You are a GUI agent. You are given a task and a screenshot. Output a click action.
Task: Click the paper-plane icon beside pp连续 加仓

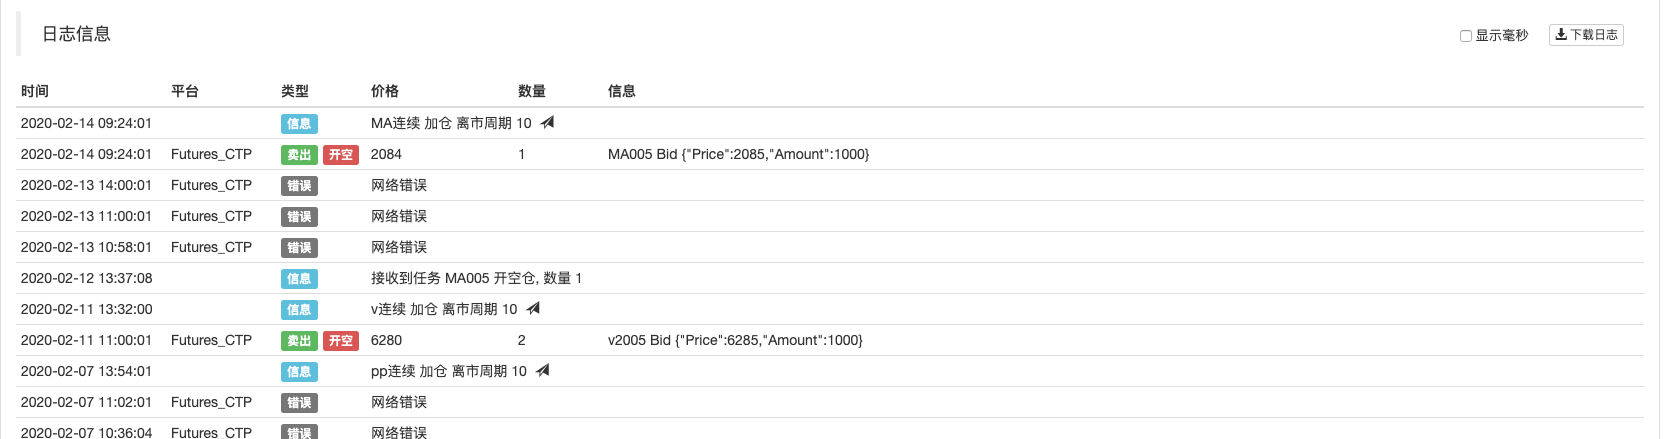[542, 371]
